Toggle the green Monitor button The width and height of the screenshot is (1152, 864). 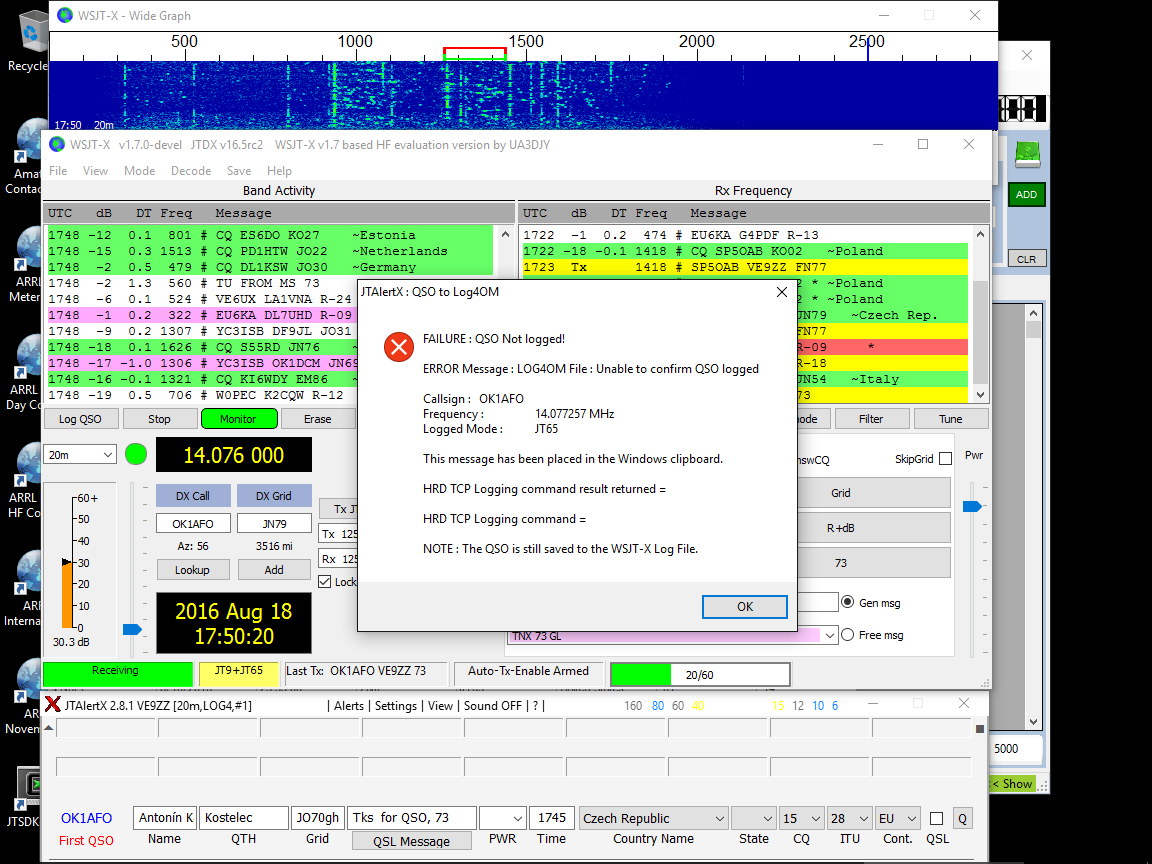239,419
